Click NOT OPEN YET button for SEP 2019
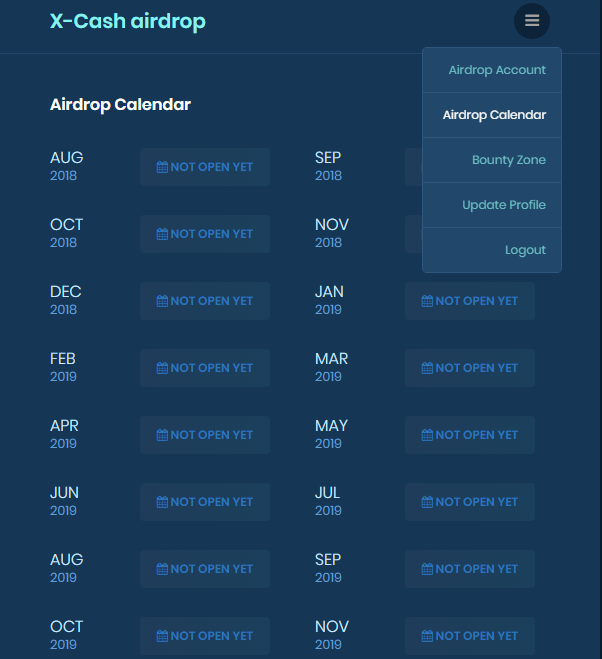The image size is (602, 659). tap(470, 569)
